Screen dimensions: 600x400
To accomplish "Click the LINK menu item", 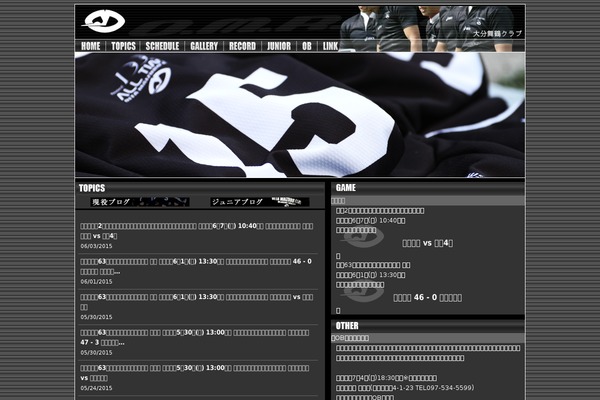I will pyautogui.click(x=330, y=46).
